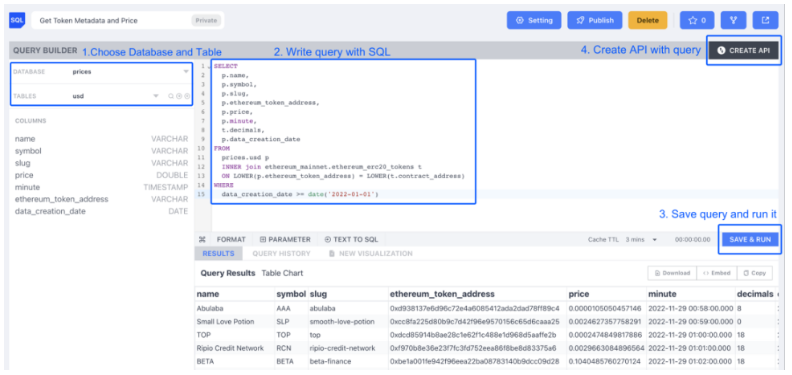This screenshot has width=792, height=375.
Task: Open the NEW VISUALIZATION tab
Action: click(371, 253)
